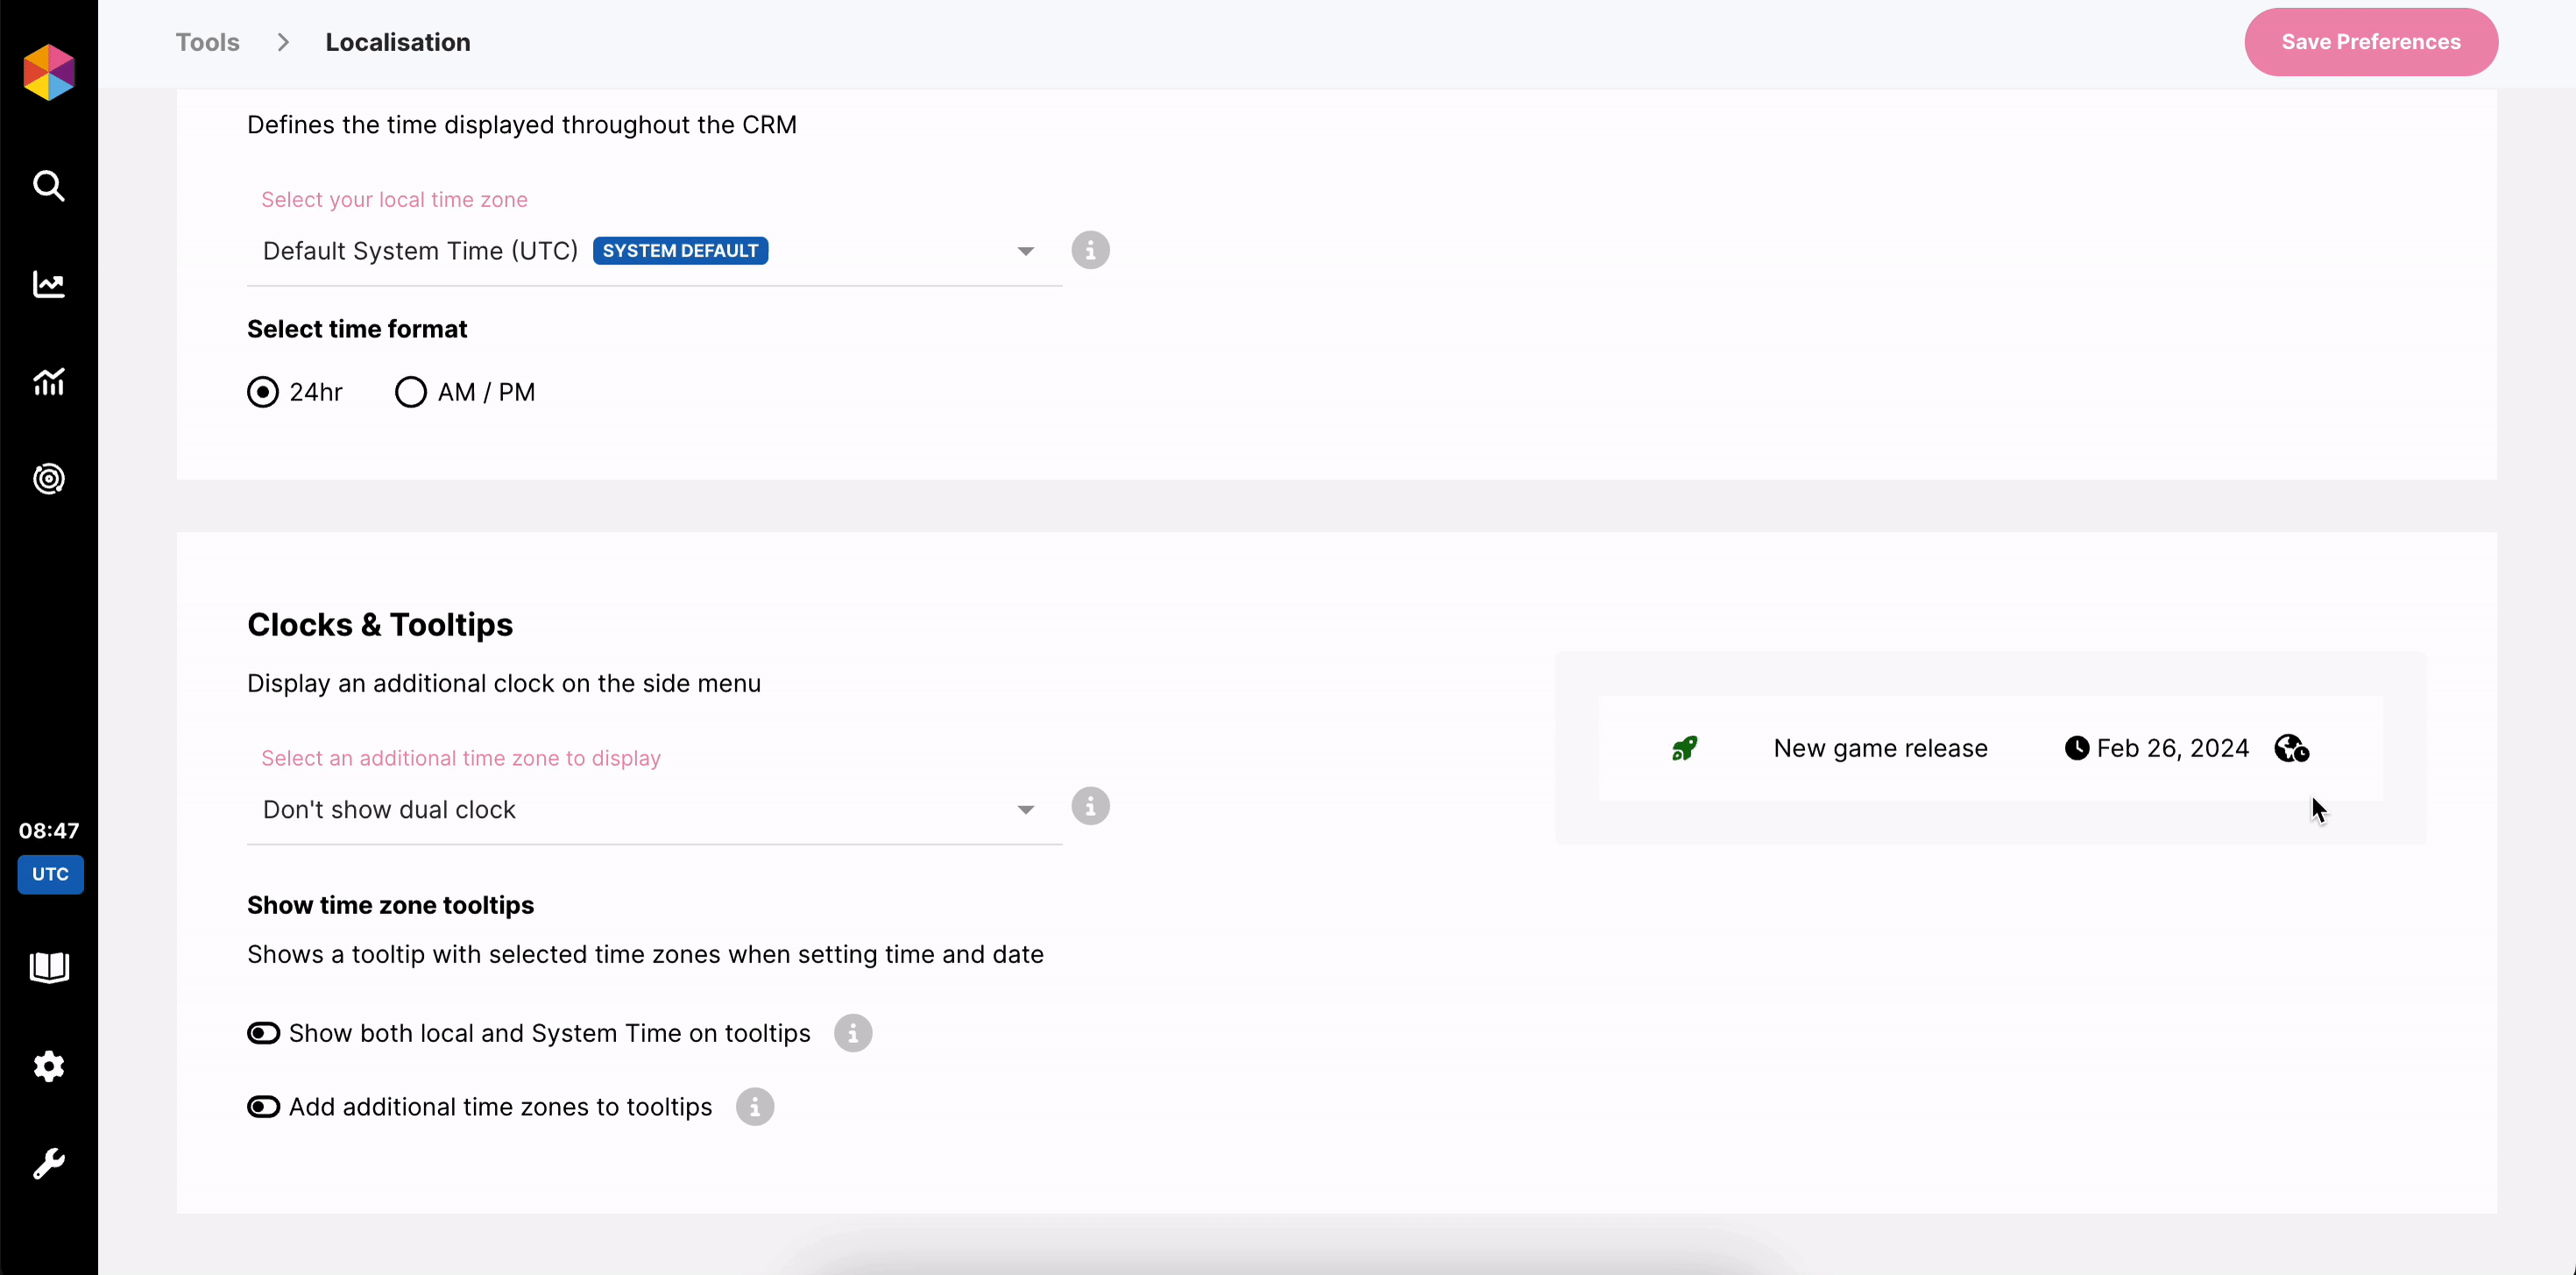Open the book documentation sidebar icon
The height and width of the screenshot is (1275, 2576).
pos(48,967)
